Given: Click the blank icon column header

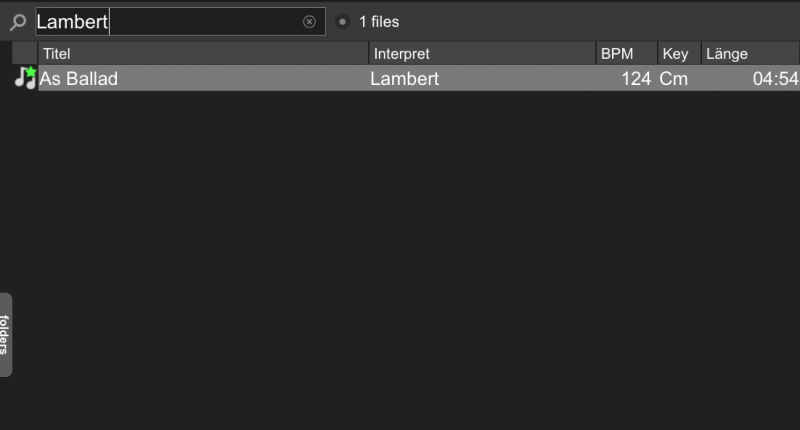Looking at the screenshot, I should [x=24, y=54].
